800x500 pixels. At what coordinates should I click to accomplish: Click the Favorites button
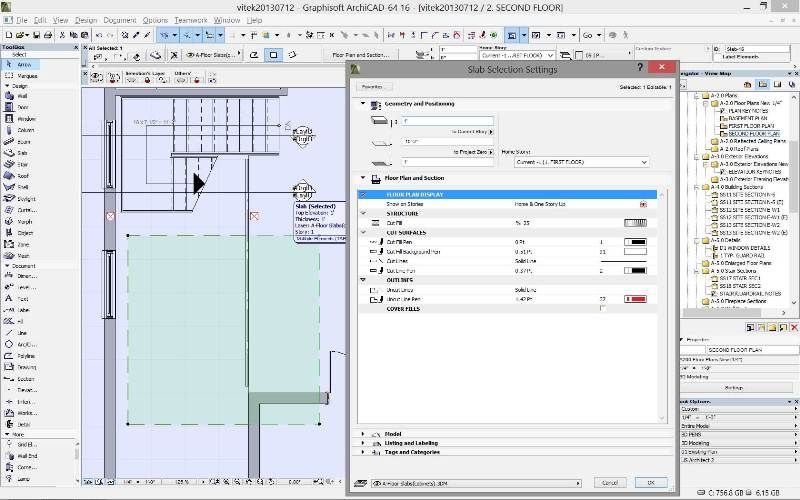(x=372, y=87)
